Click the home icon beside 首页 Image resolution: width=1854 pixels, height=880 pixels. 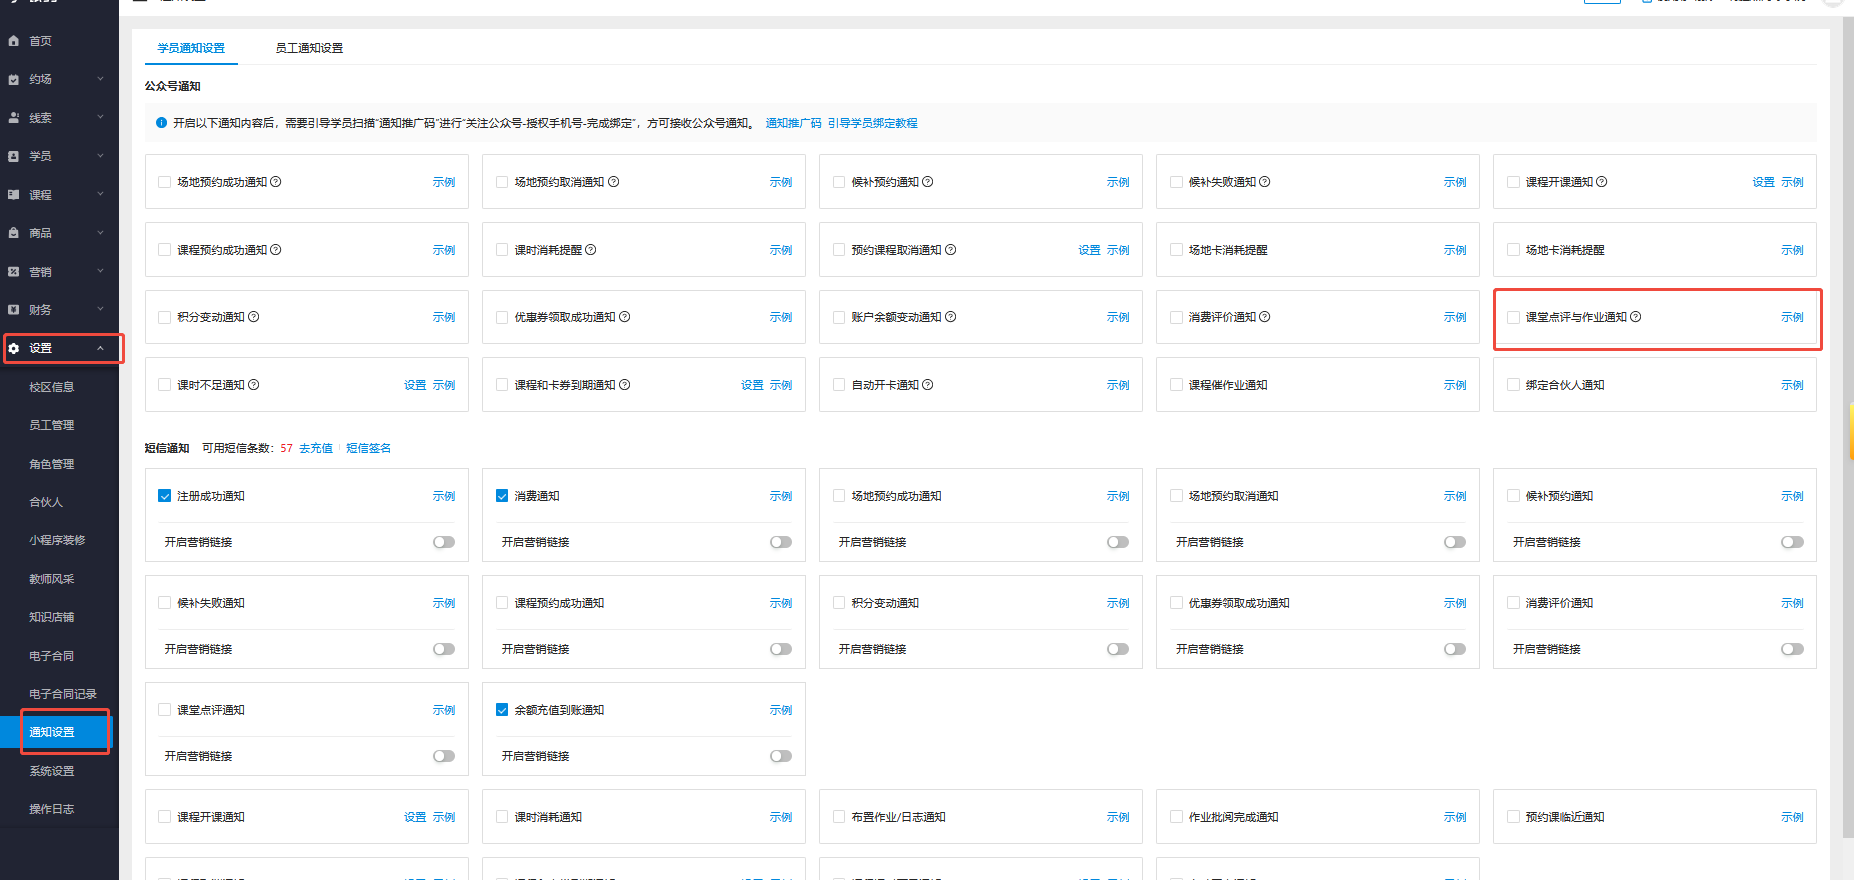[14, 41]
